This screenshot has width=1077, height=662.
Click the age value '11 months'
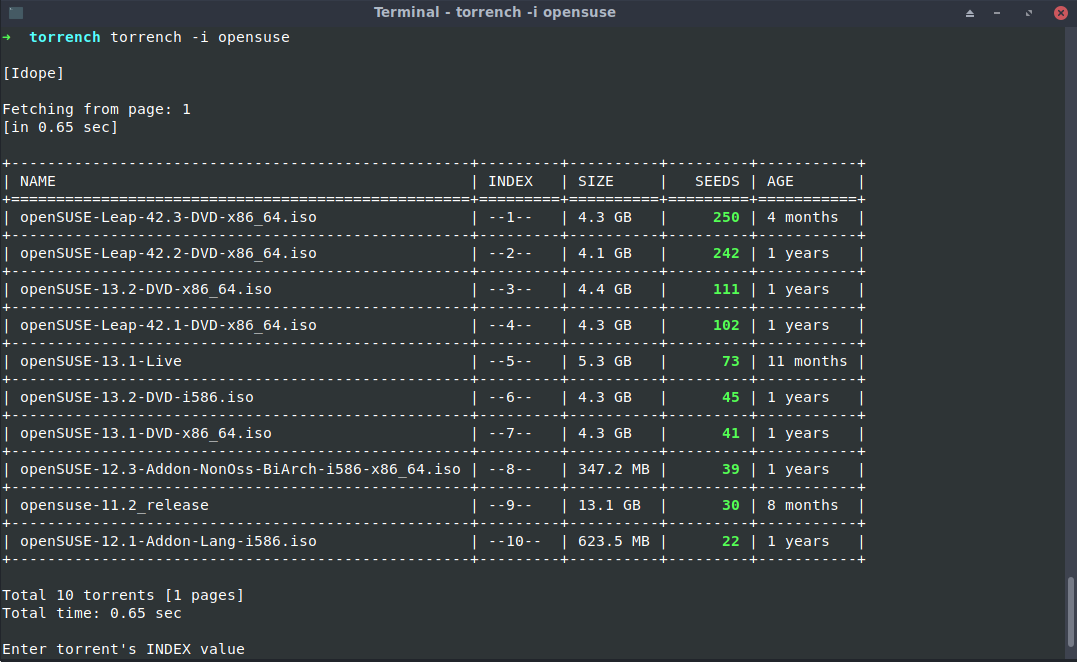807,361
